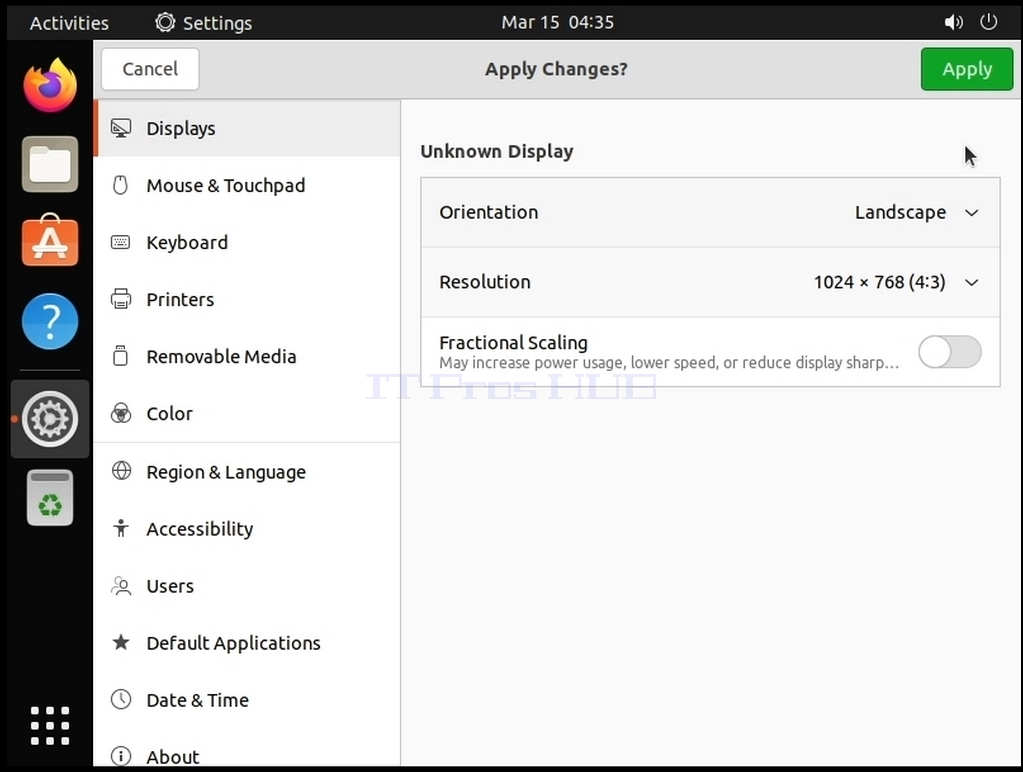Open the Resolution 1024 × 768 dropdown
1023x772 pixels.
point(710,282)
